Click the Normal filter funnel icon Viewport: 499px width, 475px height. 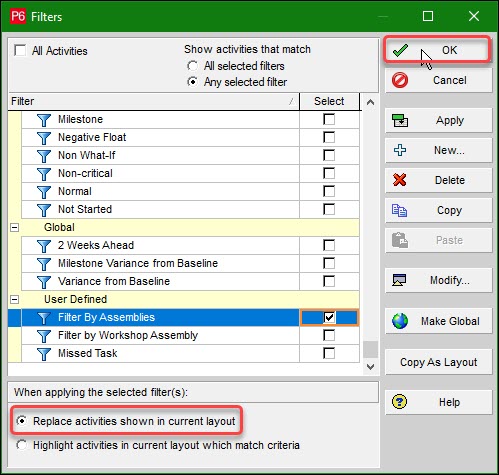coord(44,192)
